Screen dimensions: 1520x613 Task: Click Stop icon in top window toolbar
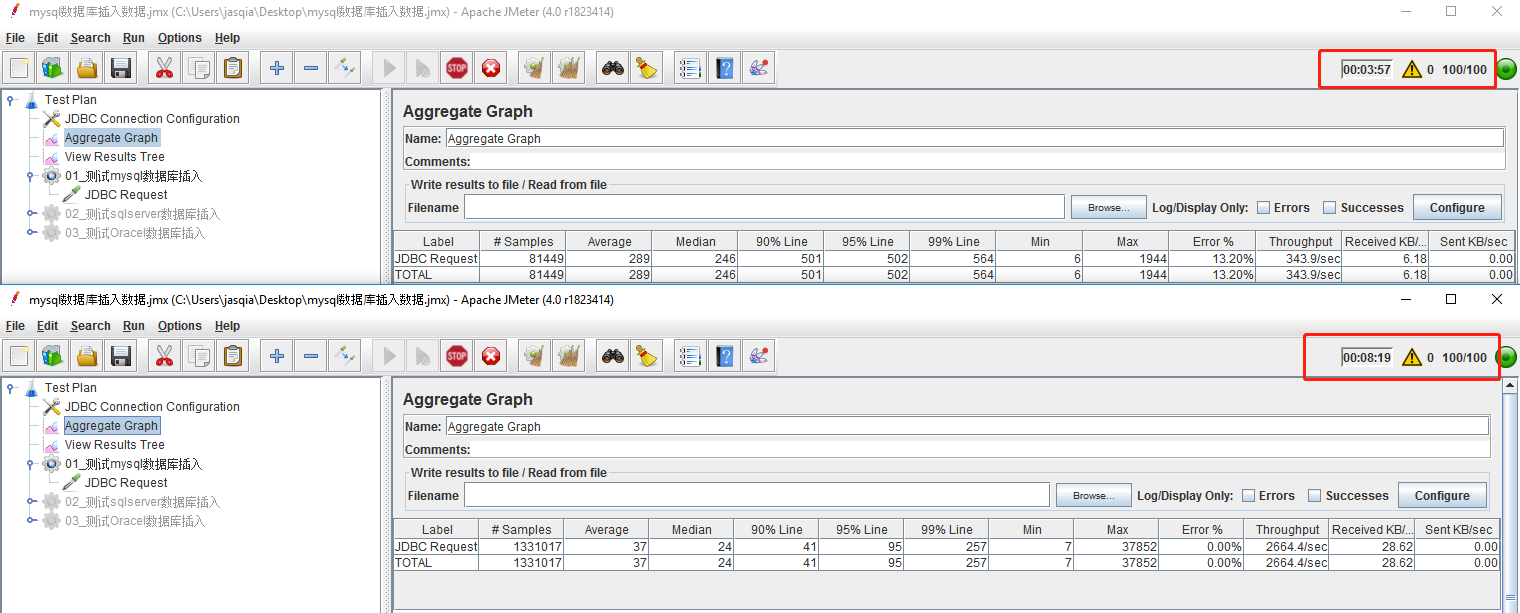[x=457, y=68]
